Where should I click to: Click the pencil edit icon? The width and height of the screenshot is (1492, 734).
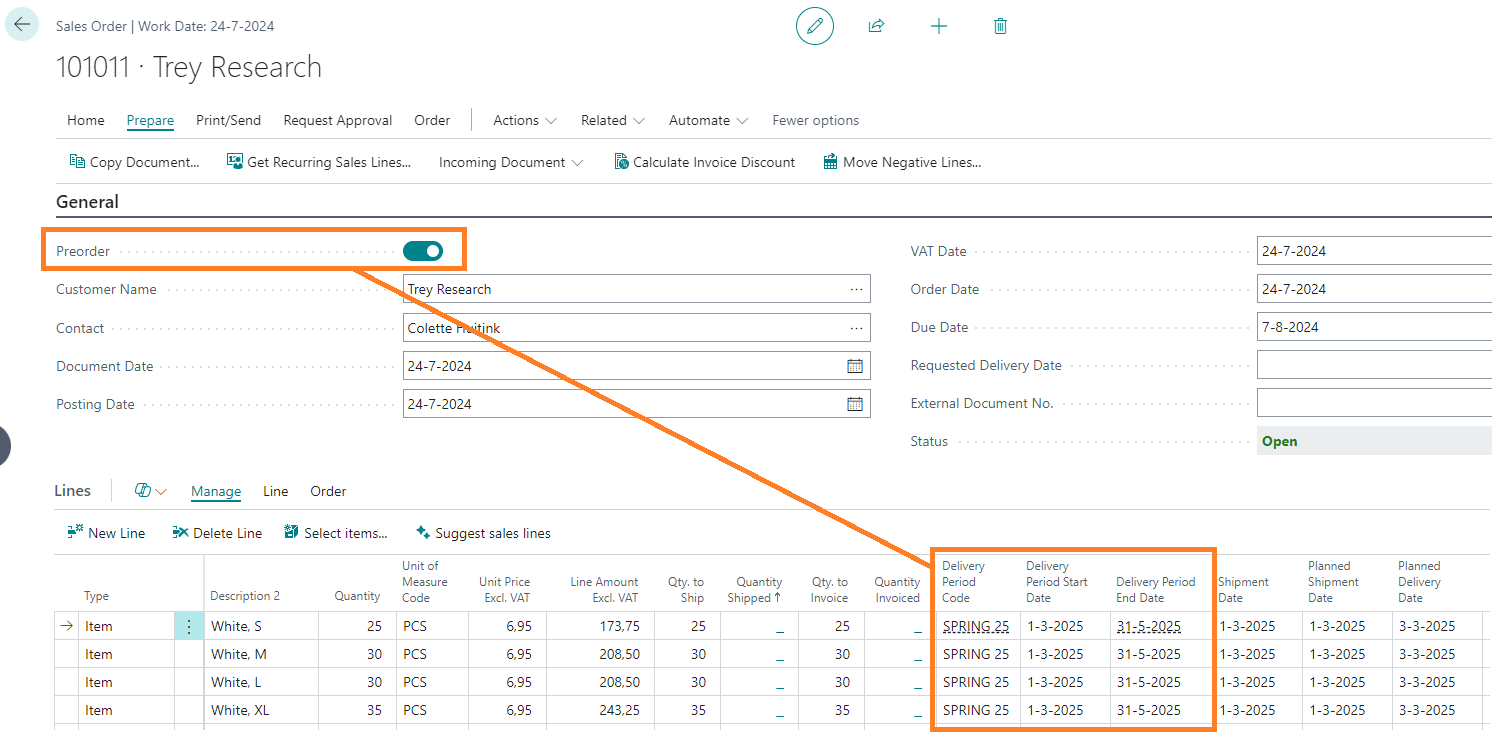(x=814, y=26)
